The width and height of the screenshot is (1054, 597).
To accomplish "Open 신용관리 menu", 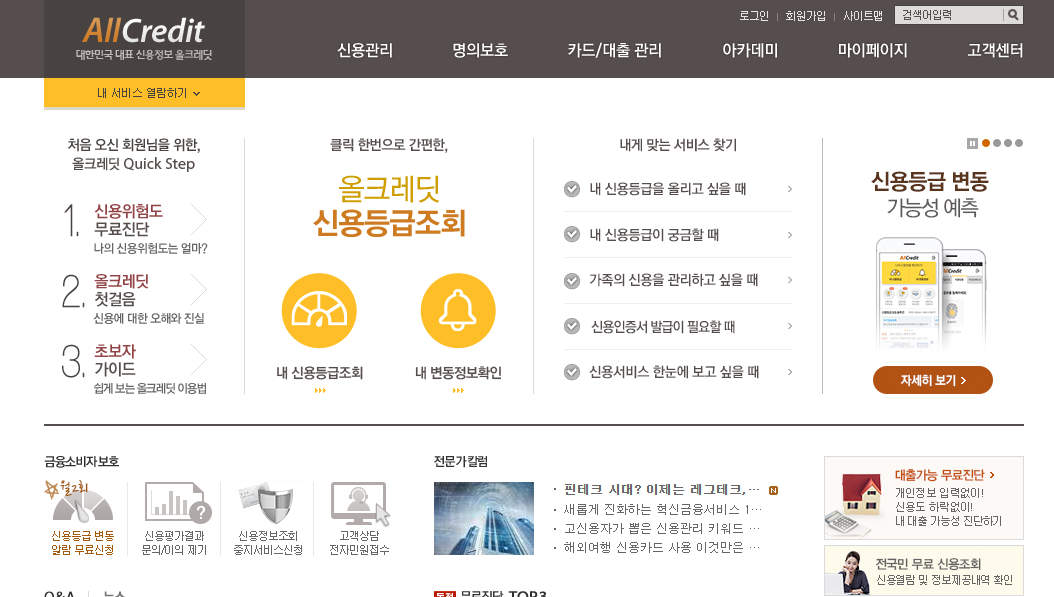I will pos(365,50).
